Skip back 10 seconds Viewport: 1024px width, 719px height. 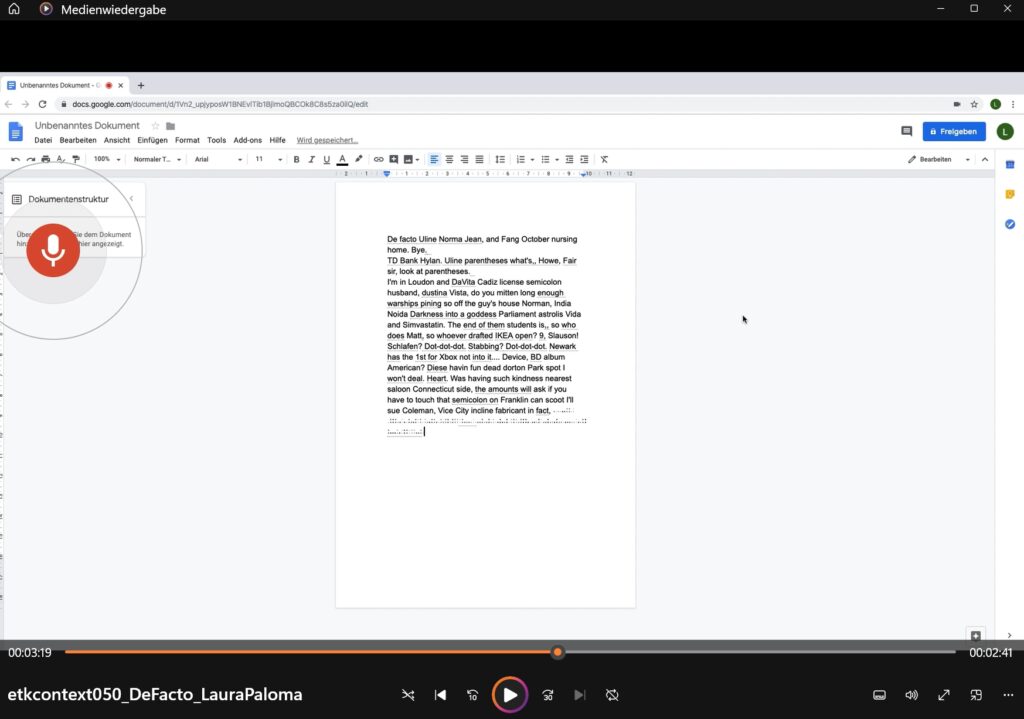pyautogui.click(x=472, y=695)
